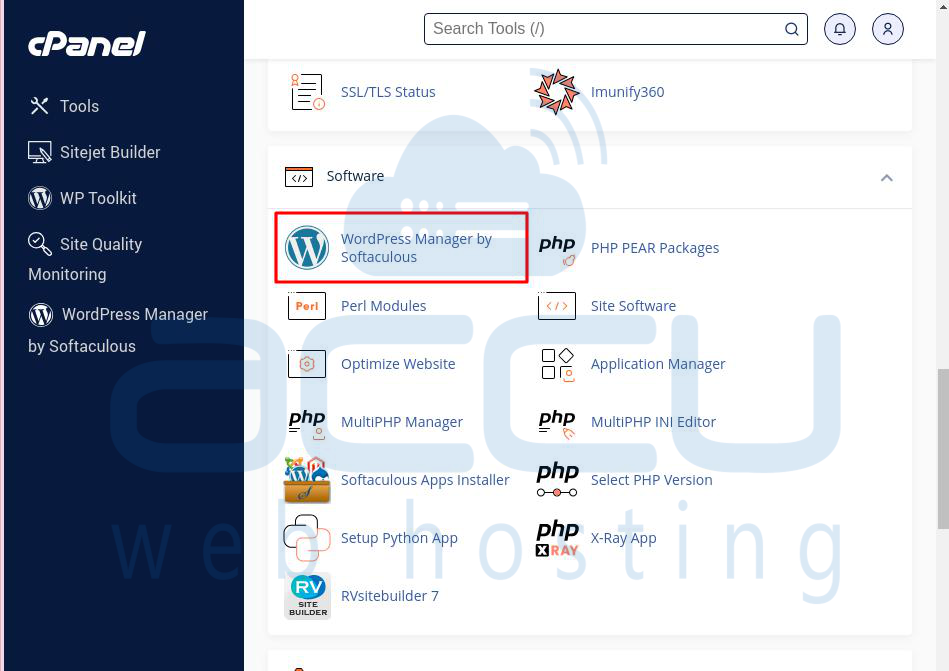This screenshot has width=949, height=671.
Task: Click the Imunify360 icon
Action: point(557,92)
